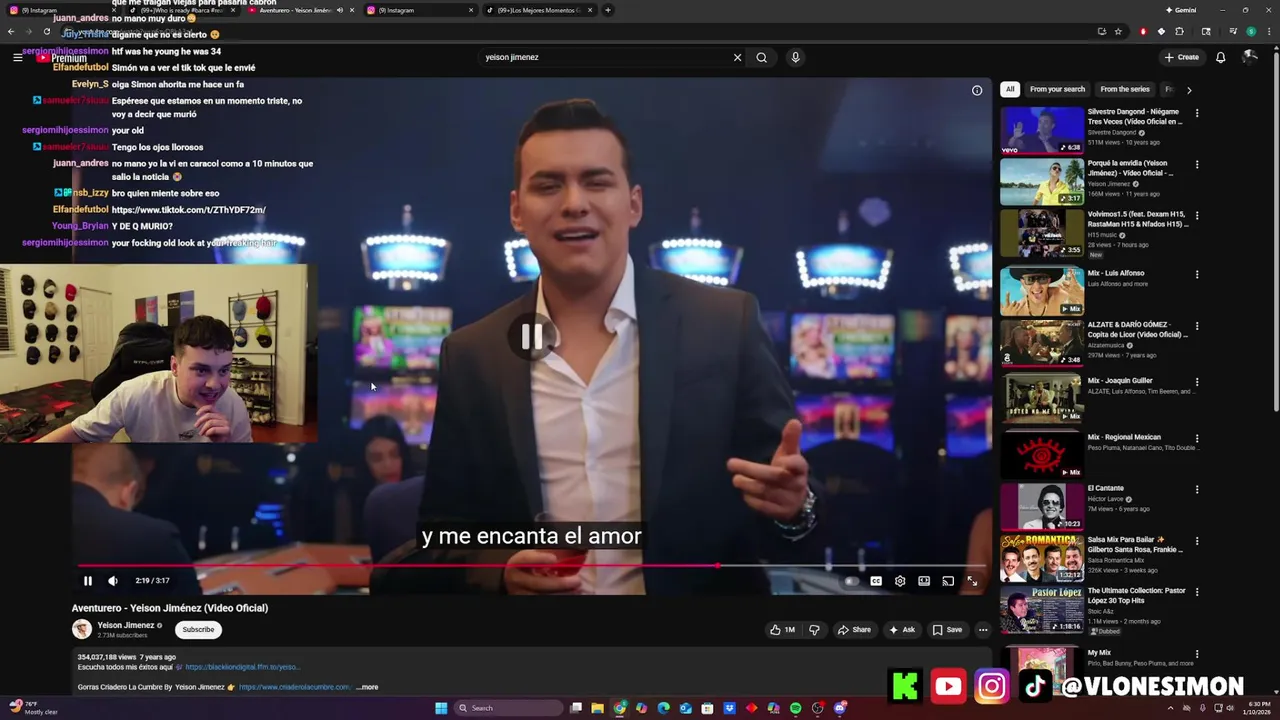The width and height of the screenshot is (1280, 720).
Task: Open the YouTube hamburger guide menu
Action: pos(17,58)
